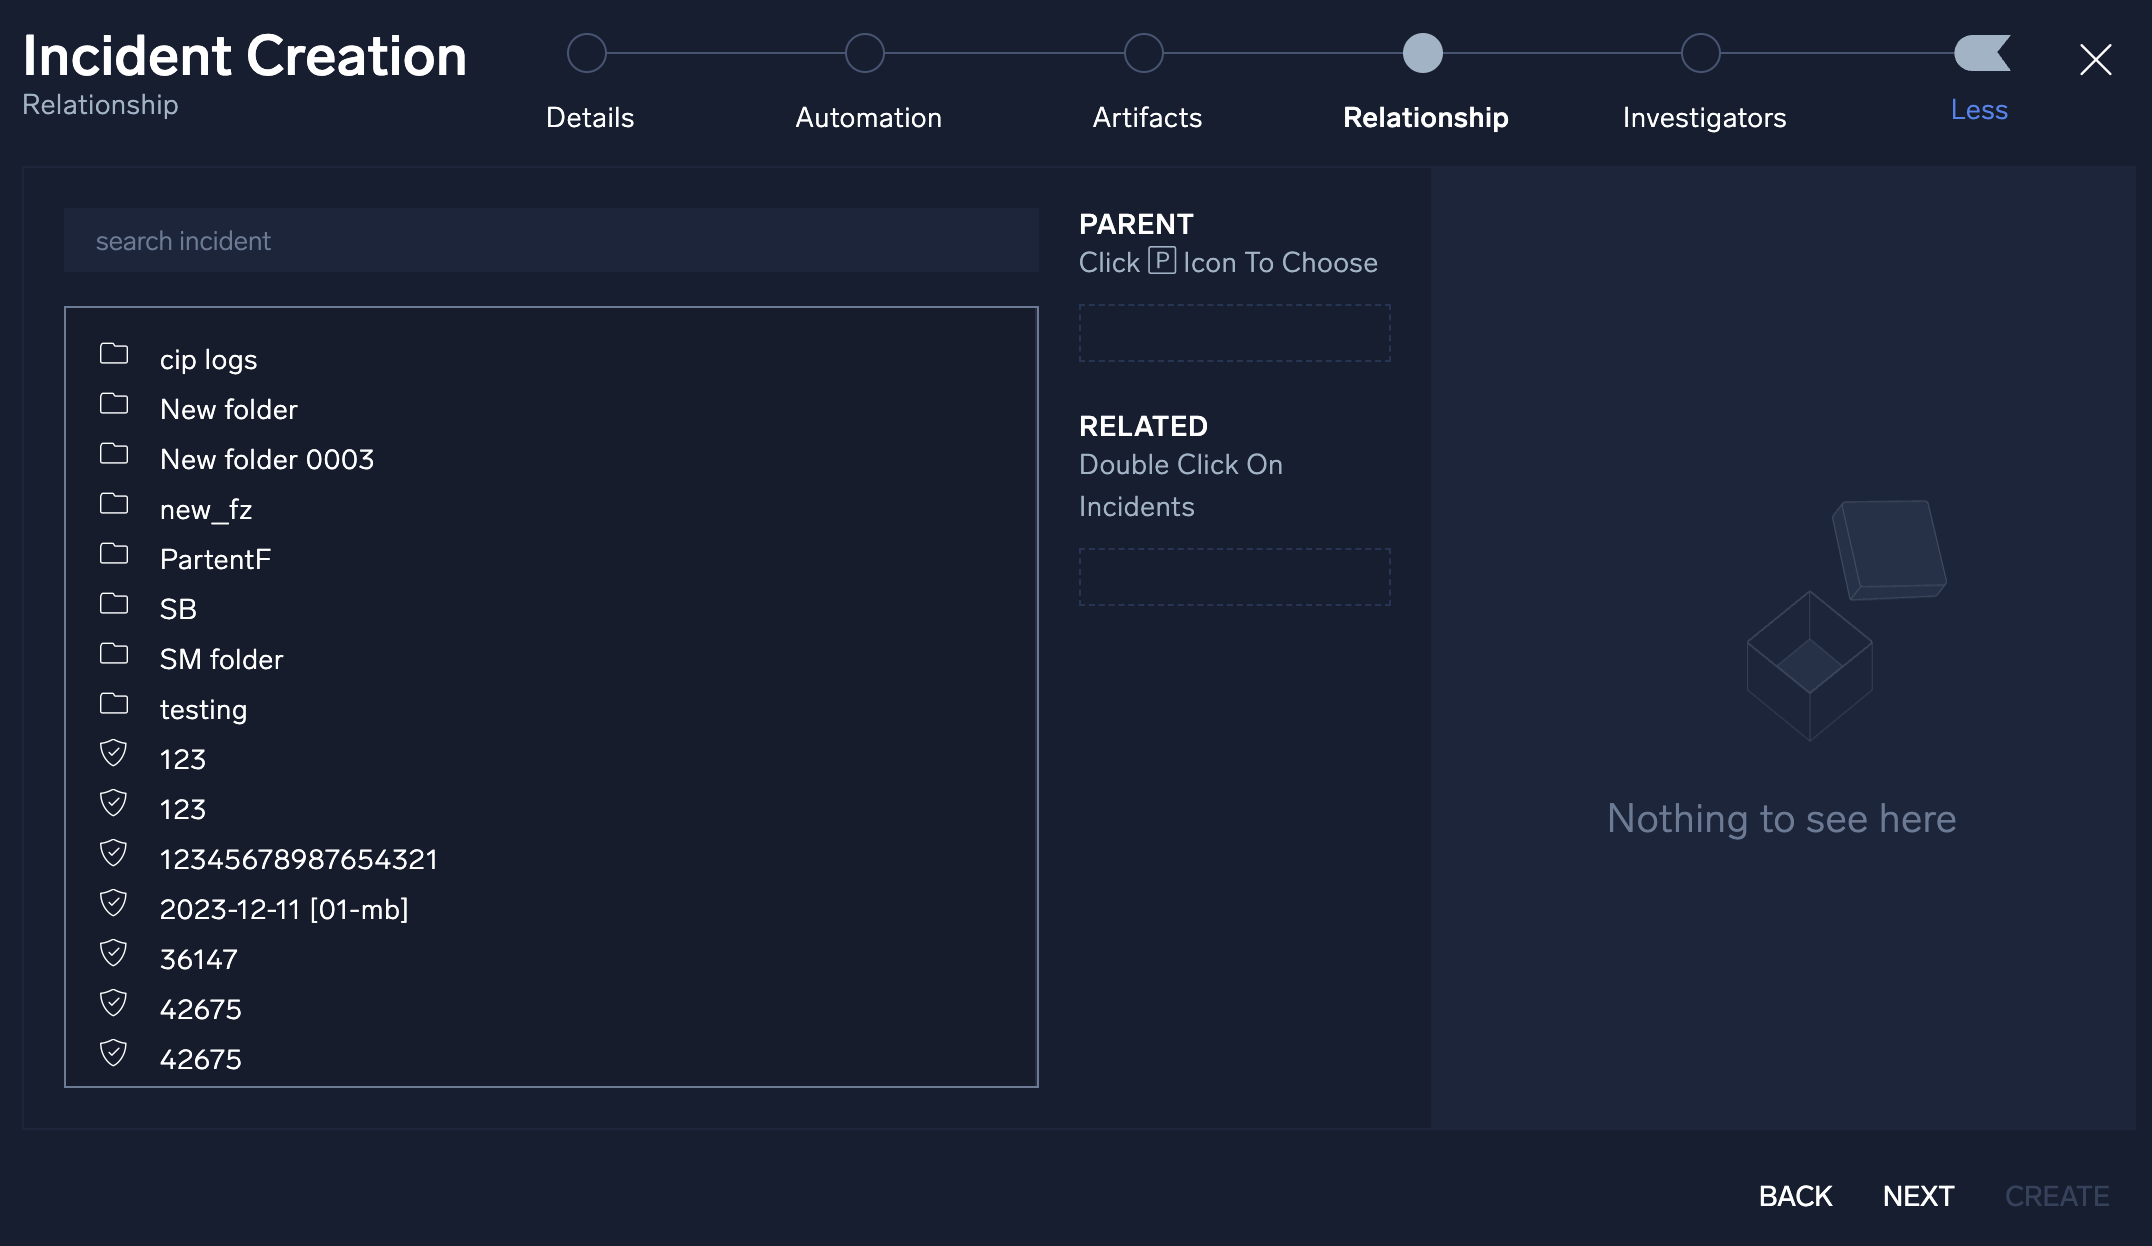
Task: Select the shield icon for "12345678987654321"
Action: [113, 854]
